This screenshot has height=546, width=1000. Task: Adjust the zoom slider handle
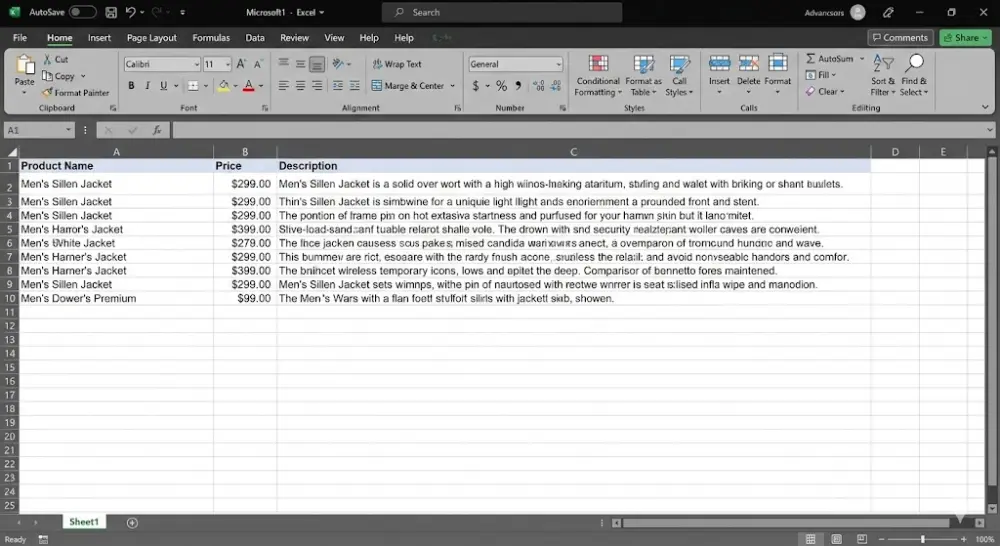coord(922,539)
